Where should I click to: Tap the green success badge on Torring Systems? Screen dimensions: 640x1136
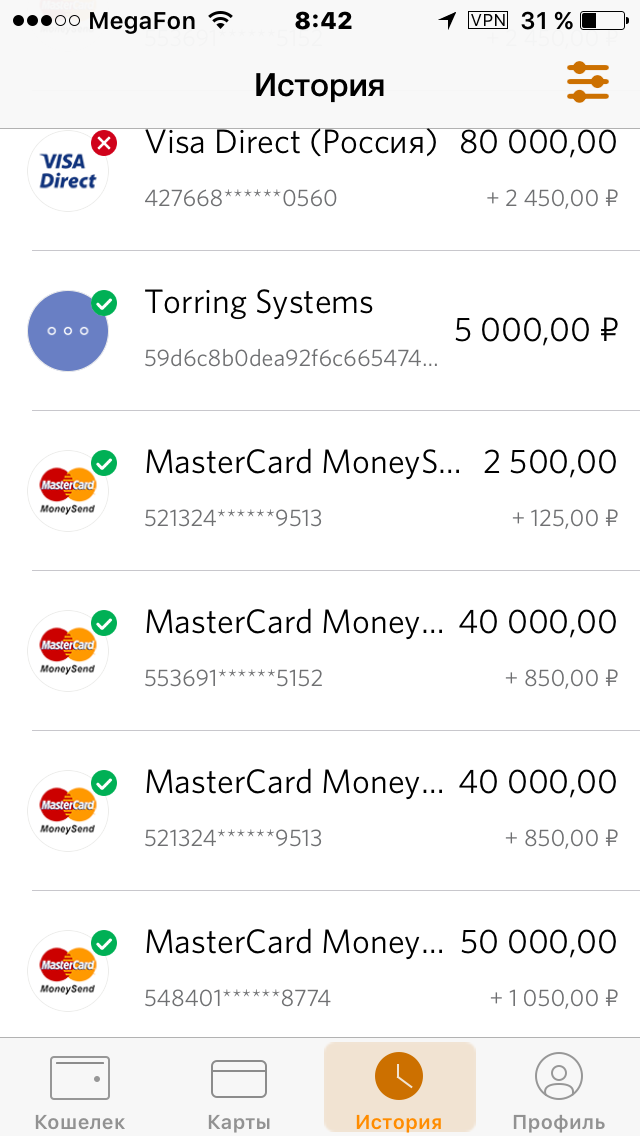(x=104, y=303)
